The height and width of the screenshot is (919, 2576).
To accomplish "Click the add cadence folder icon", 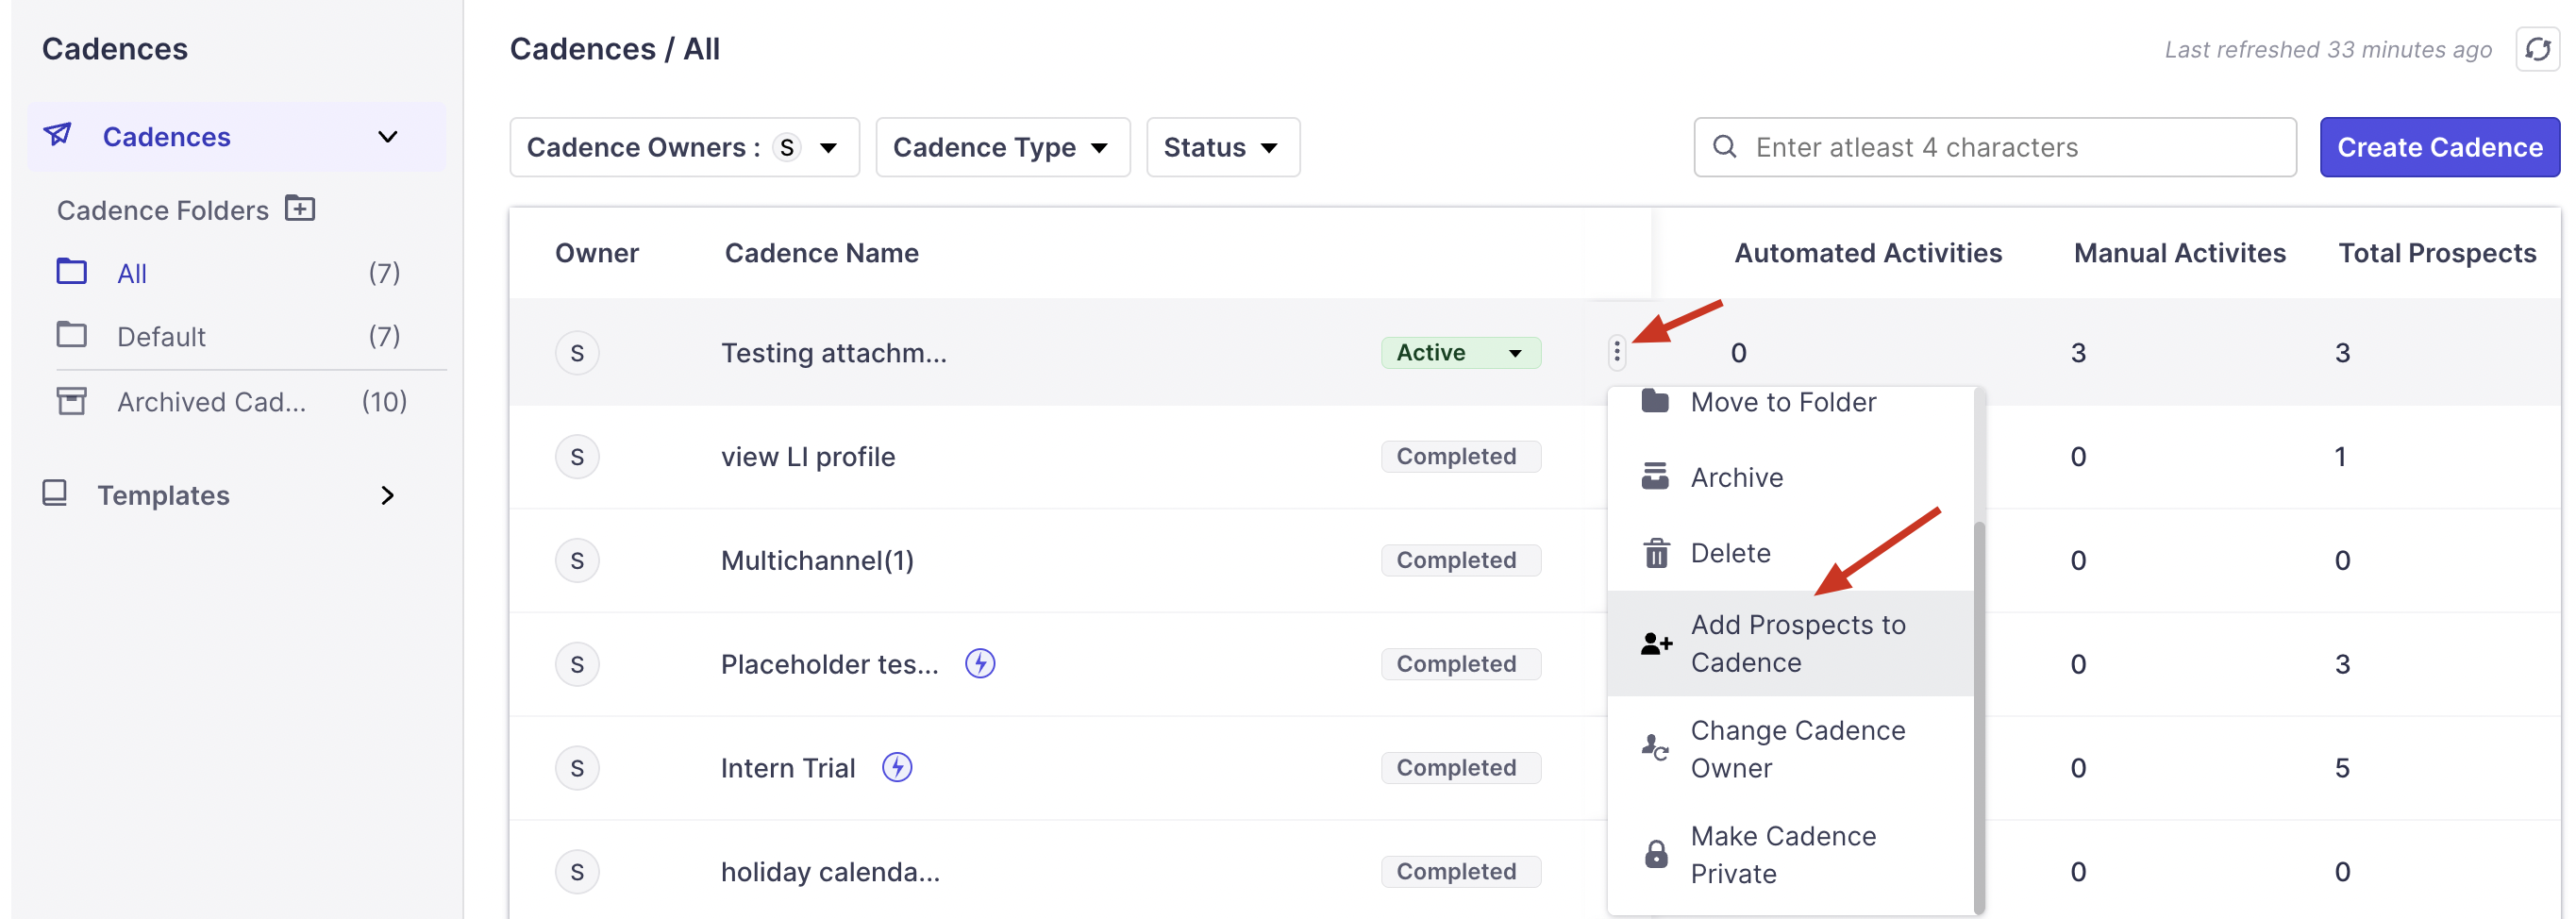I will pyautogui.click(x=300, y=208).
